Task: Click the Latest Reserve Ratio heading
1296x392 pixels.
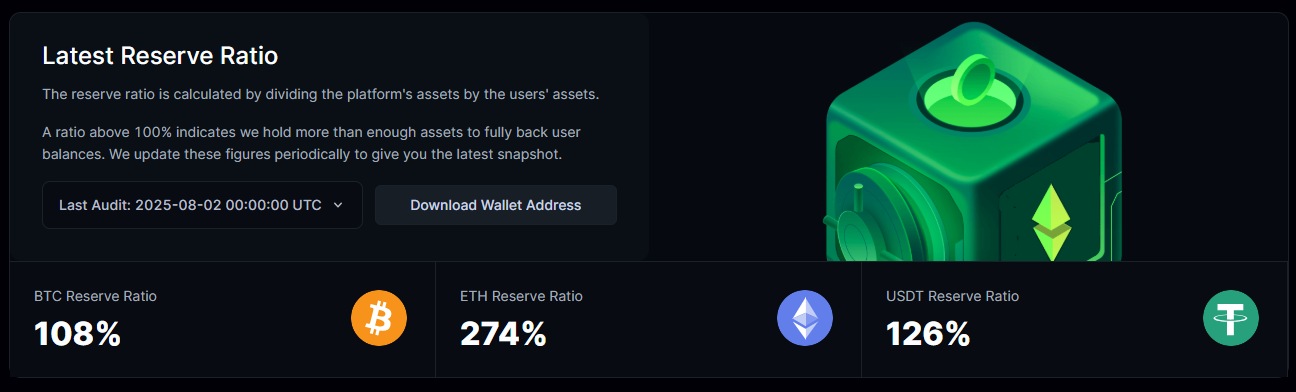Action: [160, 56]
